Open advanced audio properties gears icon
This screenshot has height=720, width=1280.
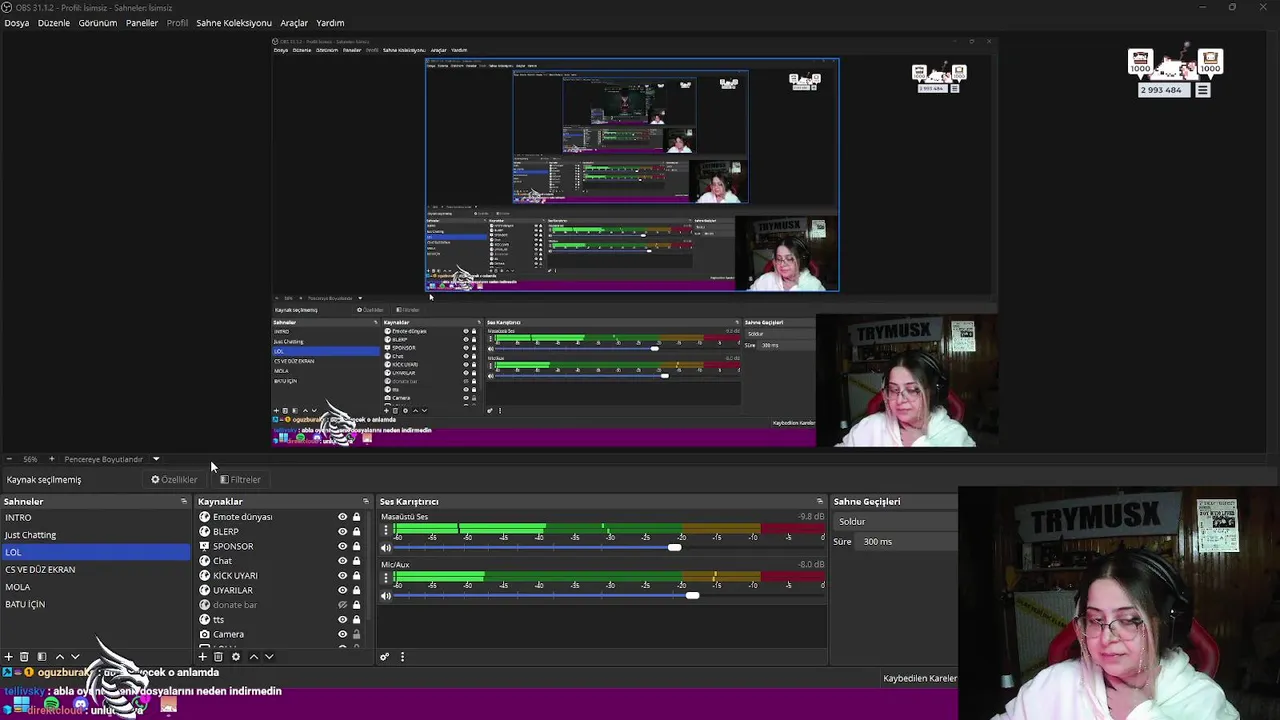(x=384, y=657)
